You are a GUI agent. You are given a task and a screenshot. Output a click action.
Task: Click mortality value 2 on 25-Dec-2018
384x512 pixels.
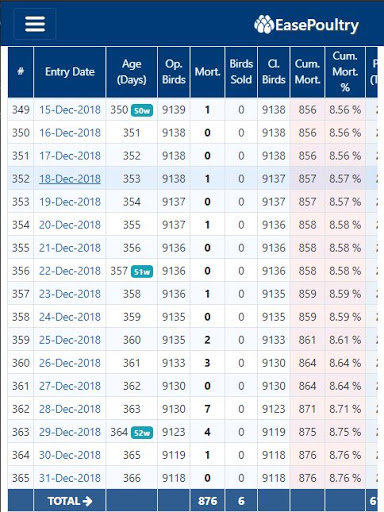pos(207,340)
